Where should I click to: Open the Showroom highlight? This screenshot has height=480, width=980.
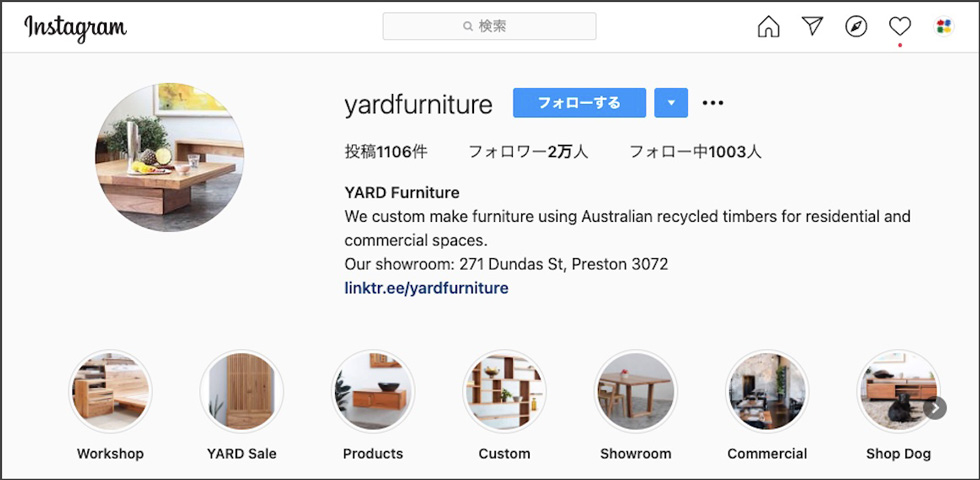636,391
